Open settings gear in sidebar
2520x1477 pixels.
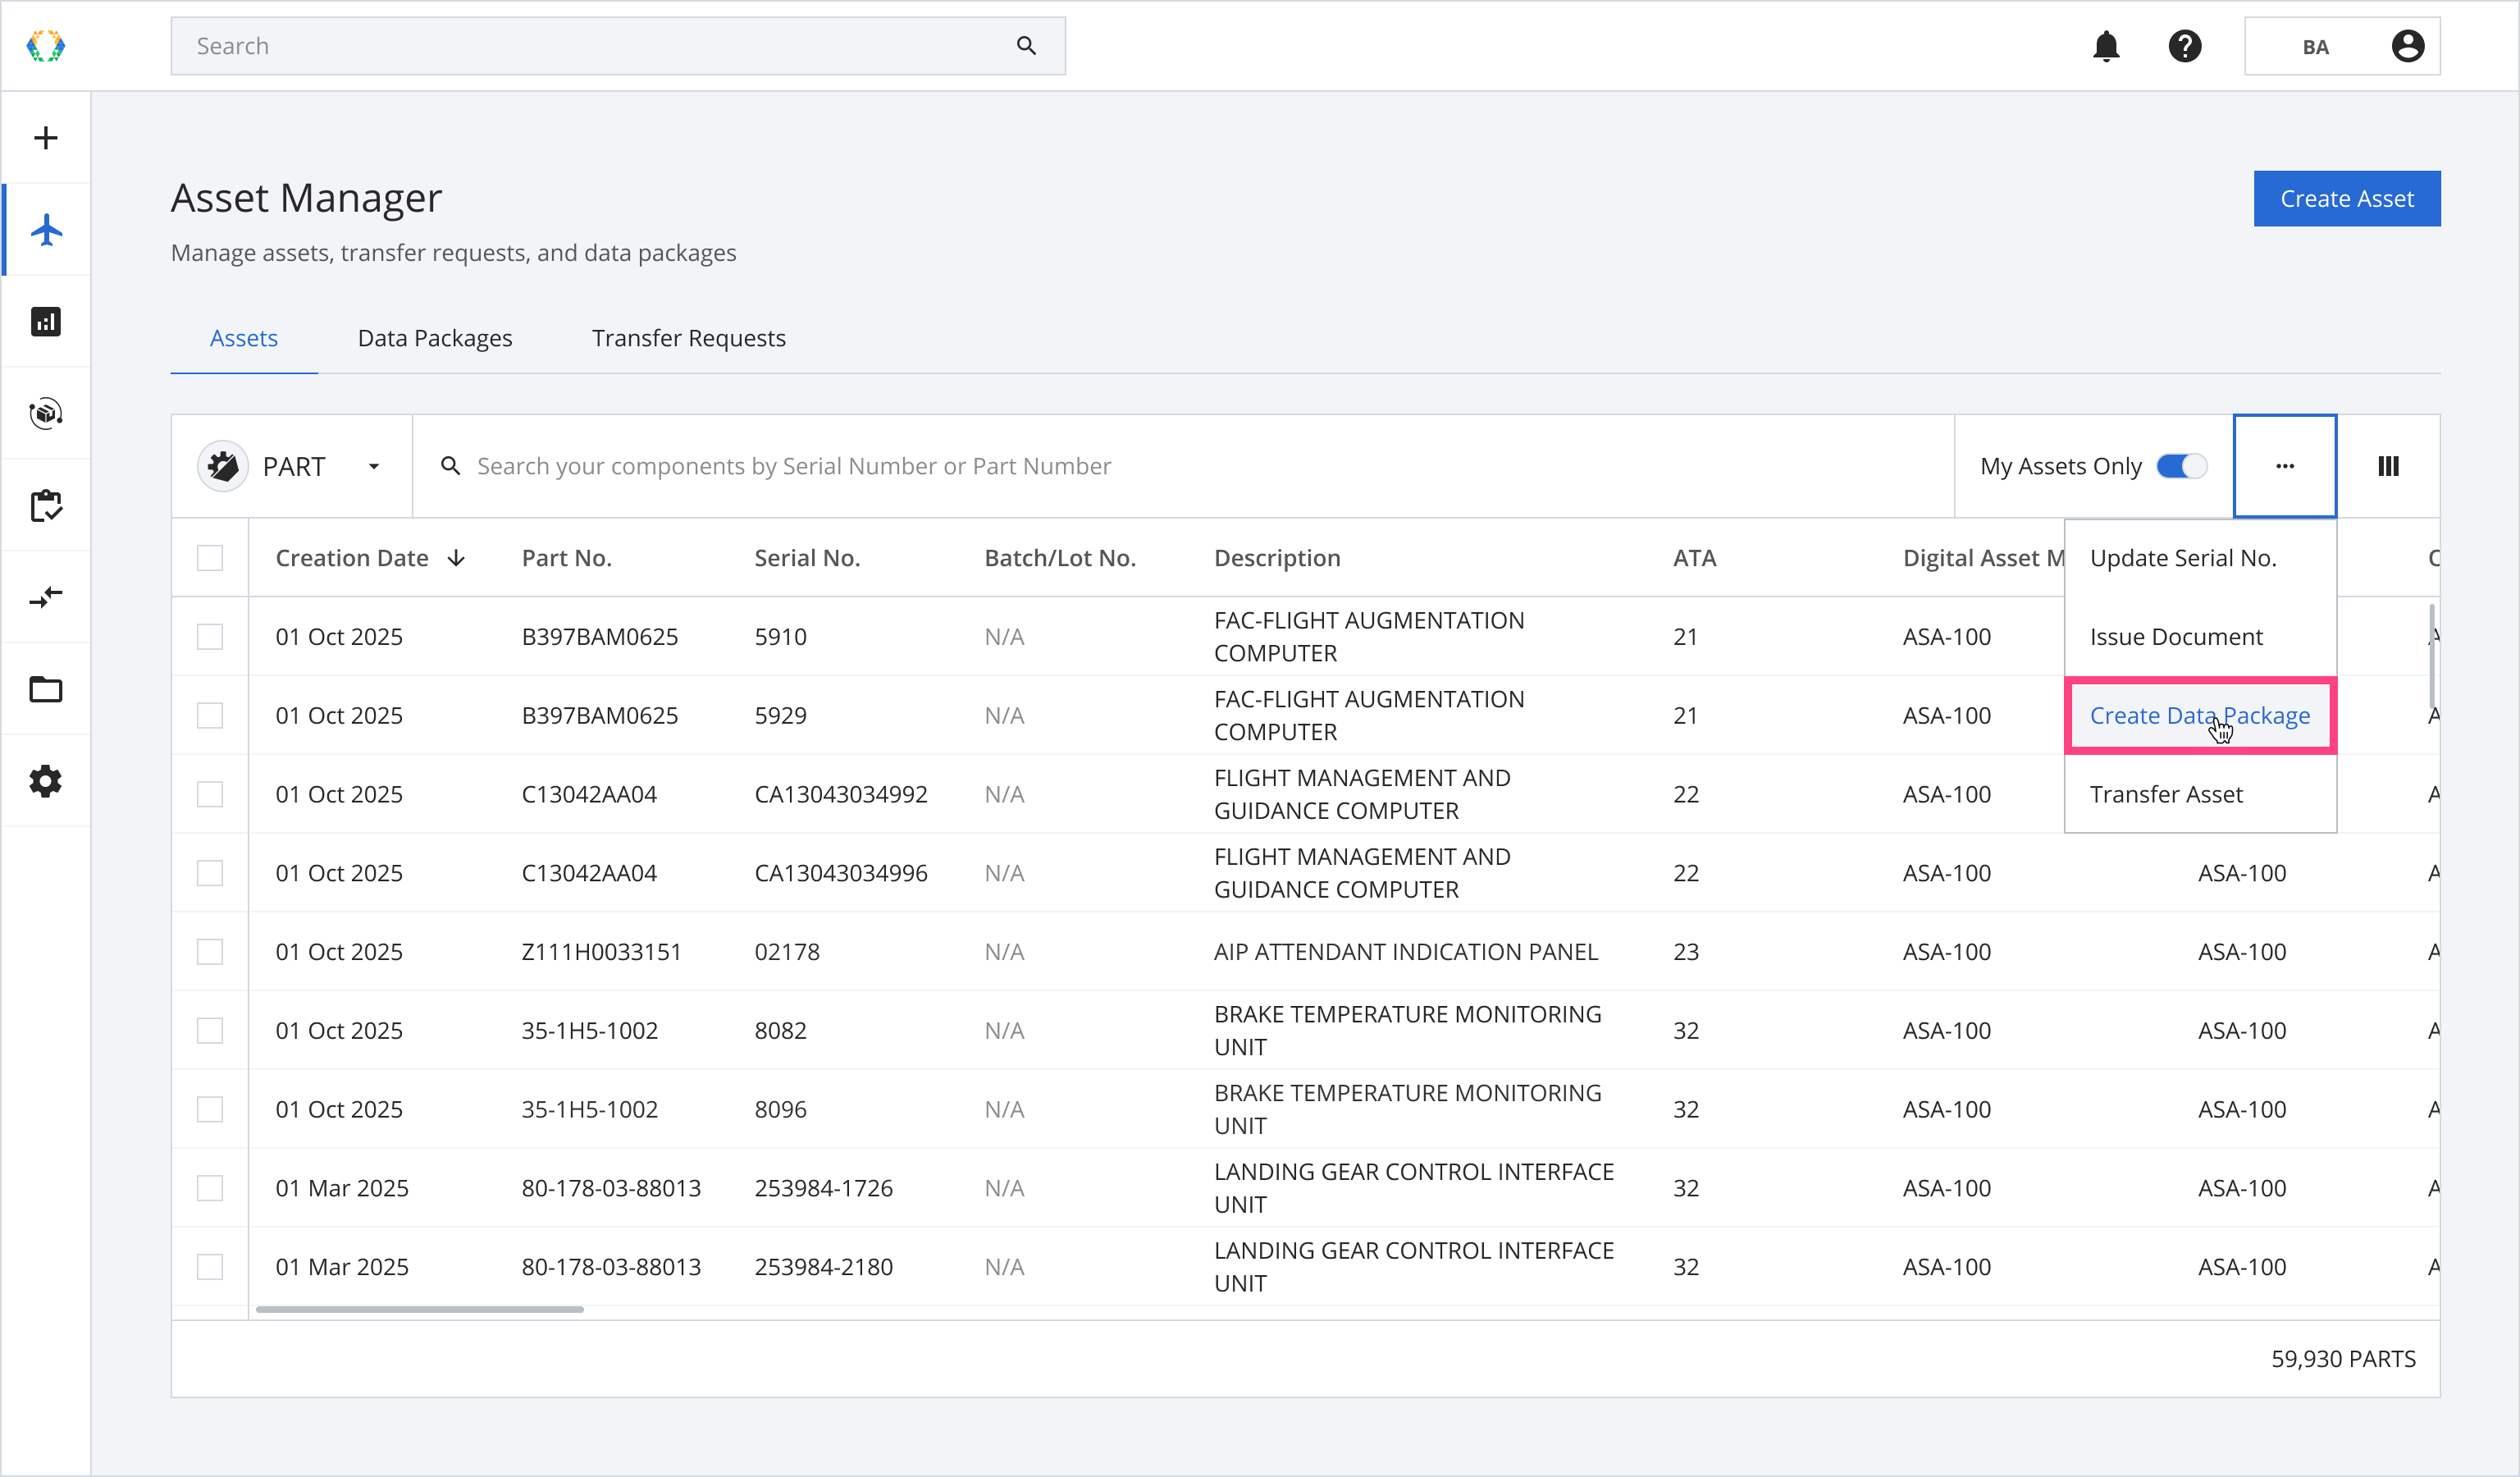[46, 781]
